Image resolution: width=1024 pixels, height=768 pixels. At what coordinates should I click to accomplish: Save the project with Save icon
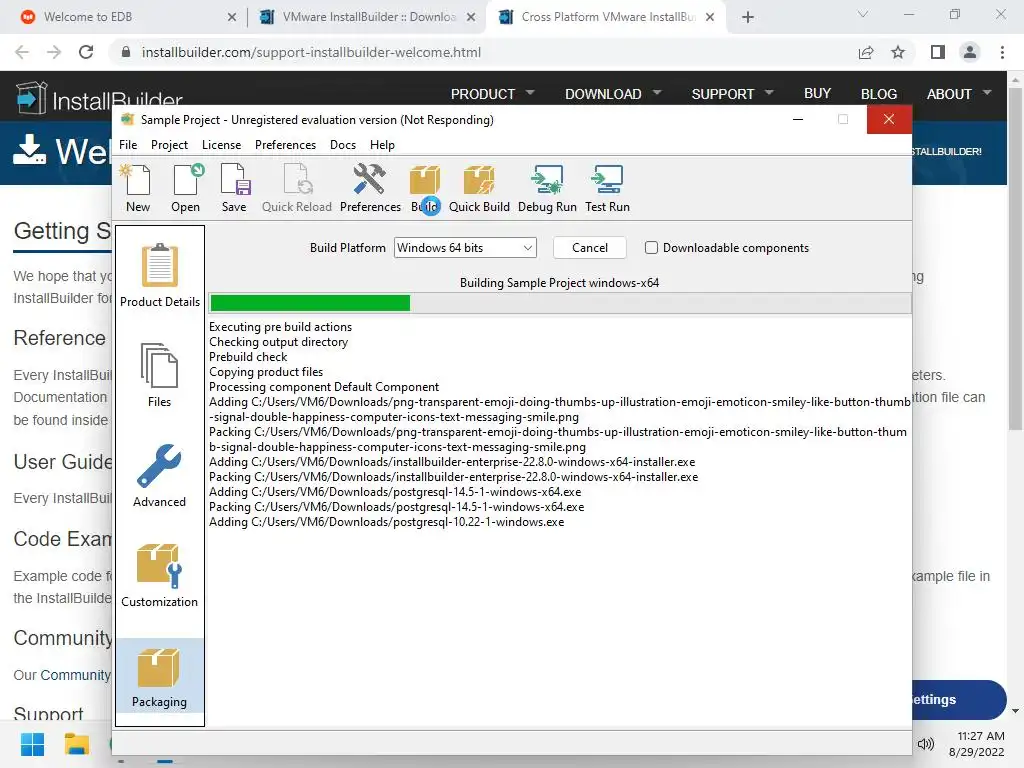click(234, 189)
